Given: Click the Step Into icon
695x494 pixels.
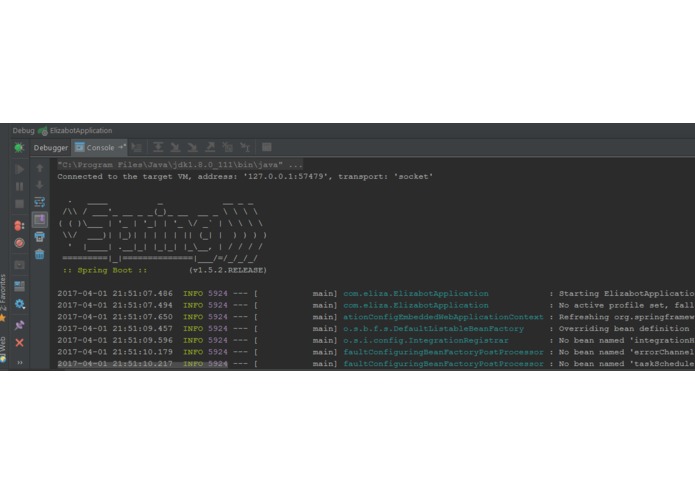Looking at the screenshot, I should pyautogui.click(x=175, y=147).
